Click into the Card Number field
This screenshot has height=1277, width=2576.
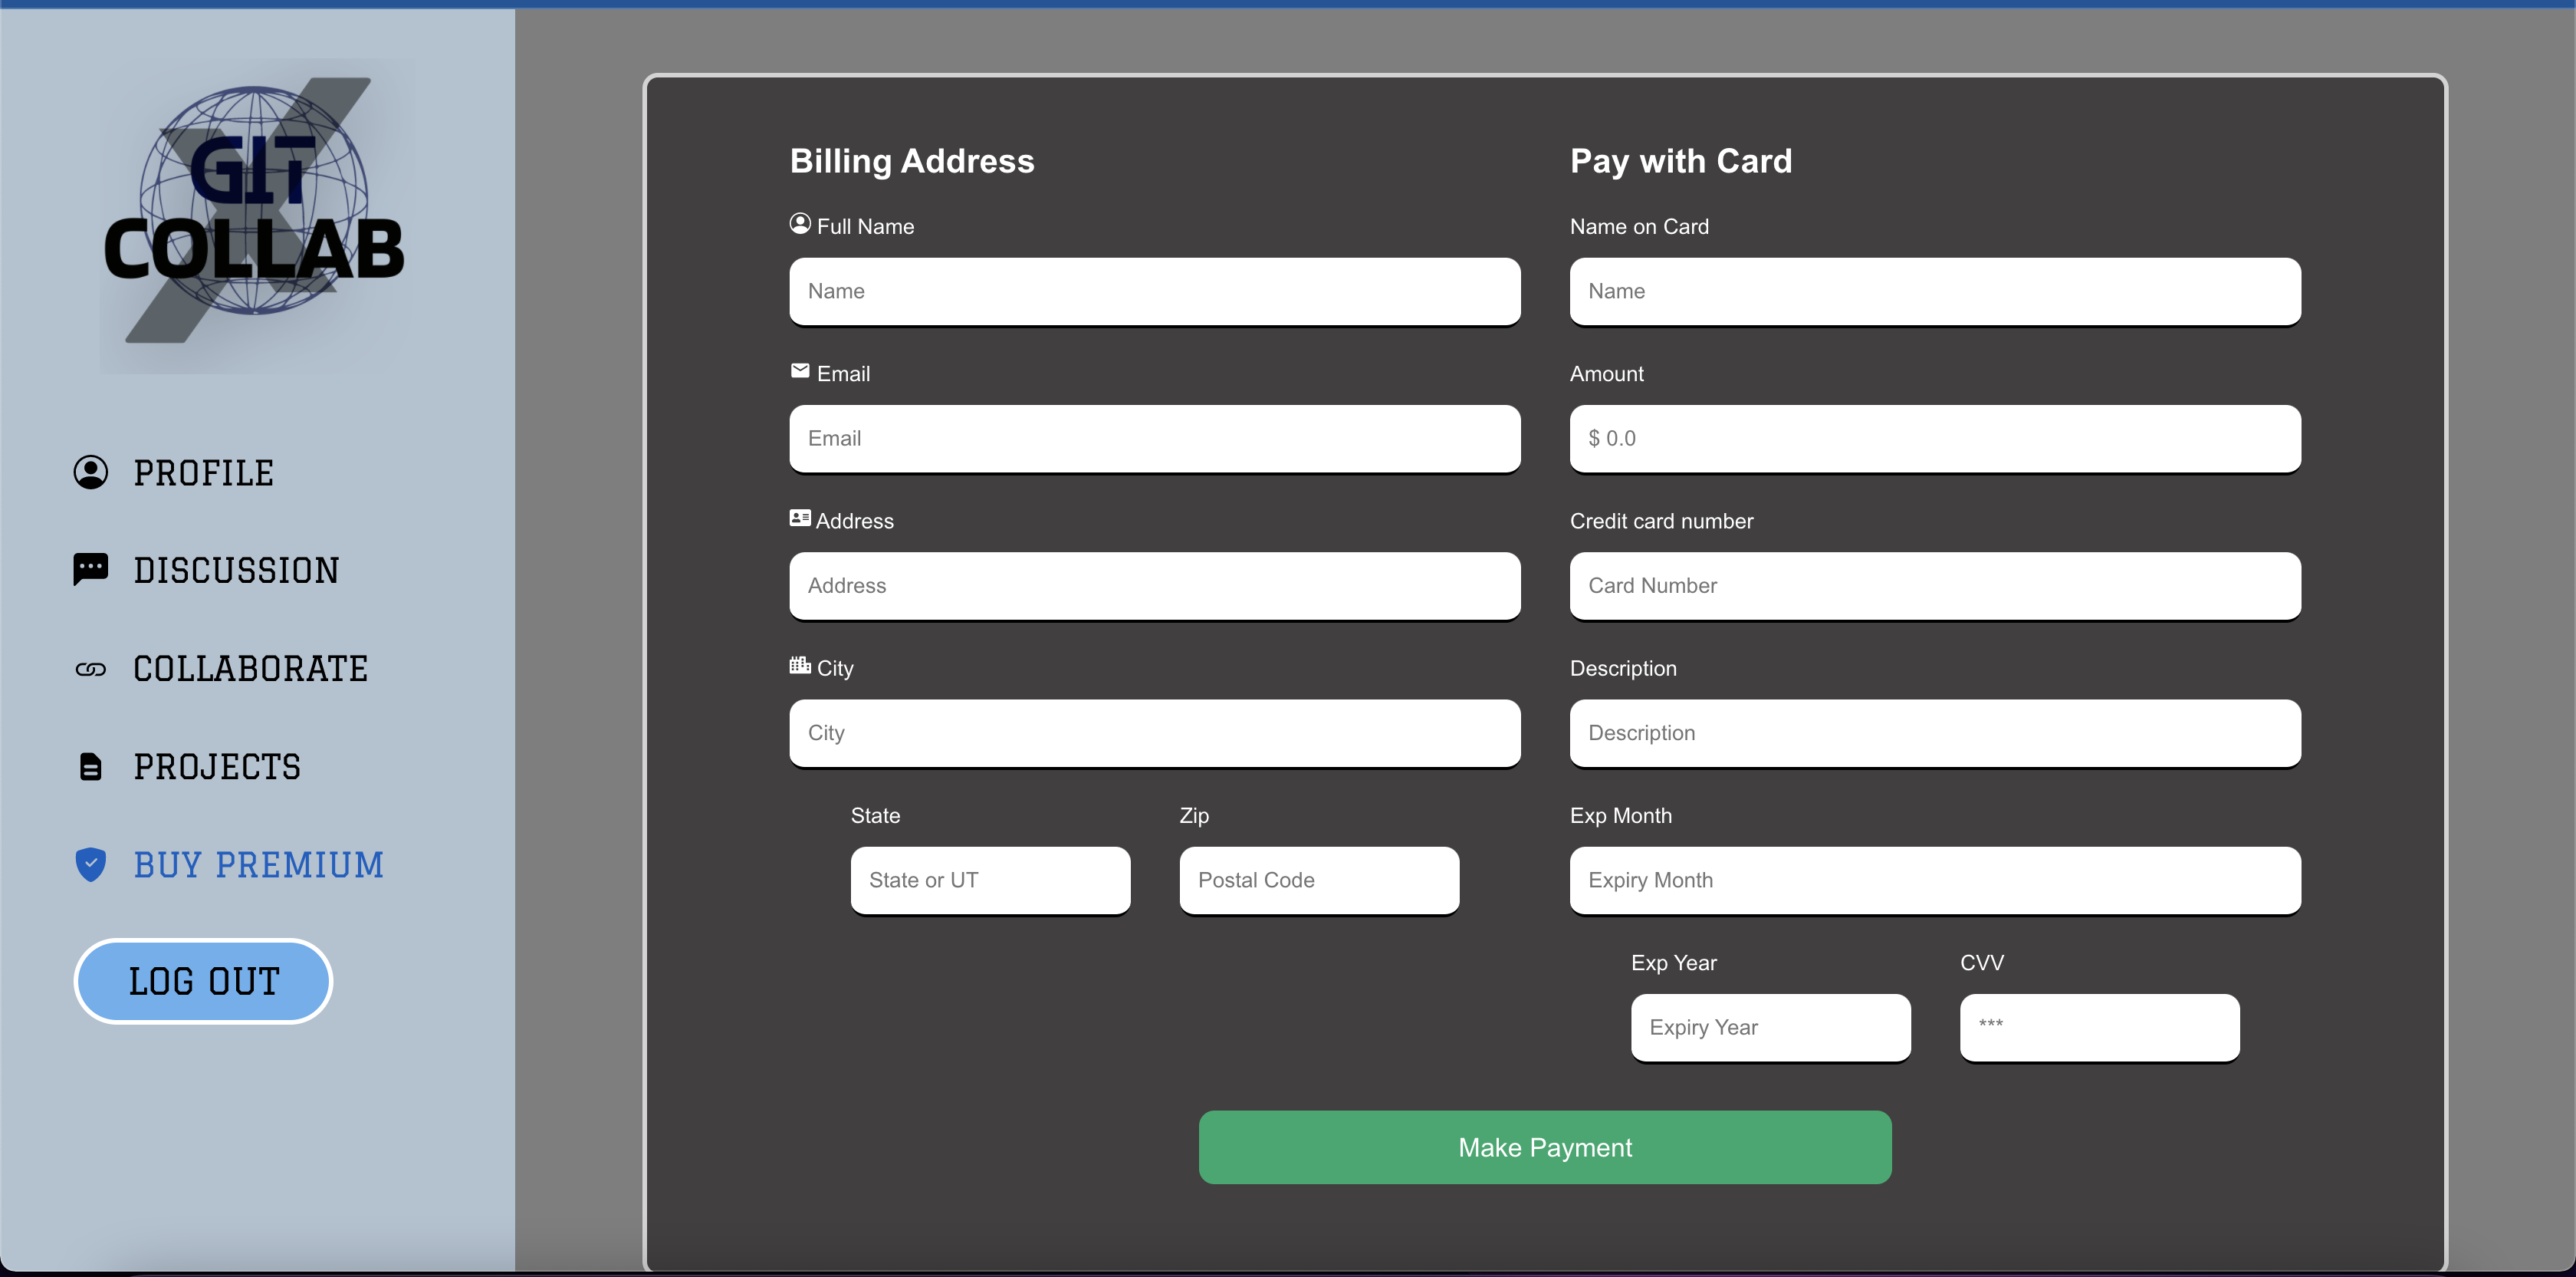1934,586
